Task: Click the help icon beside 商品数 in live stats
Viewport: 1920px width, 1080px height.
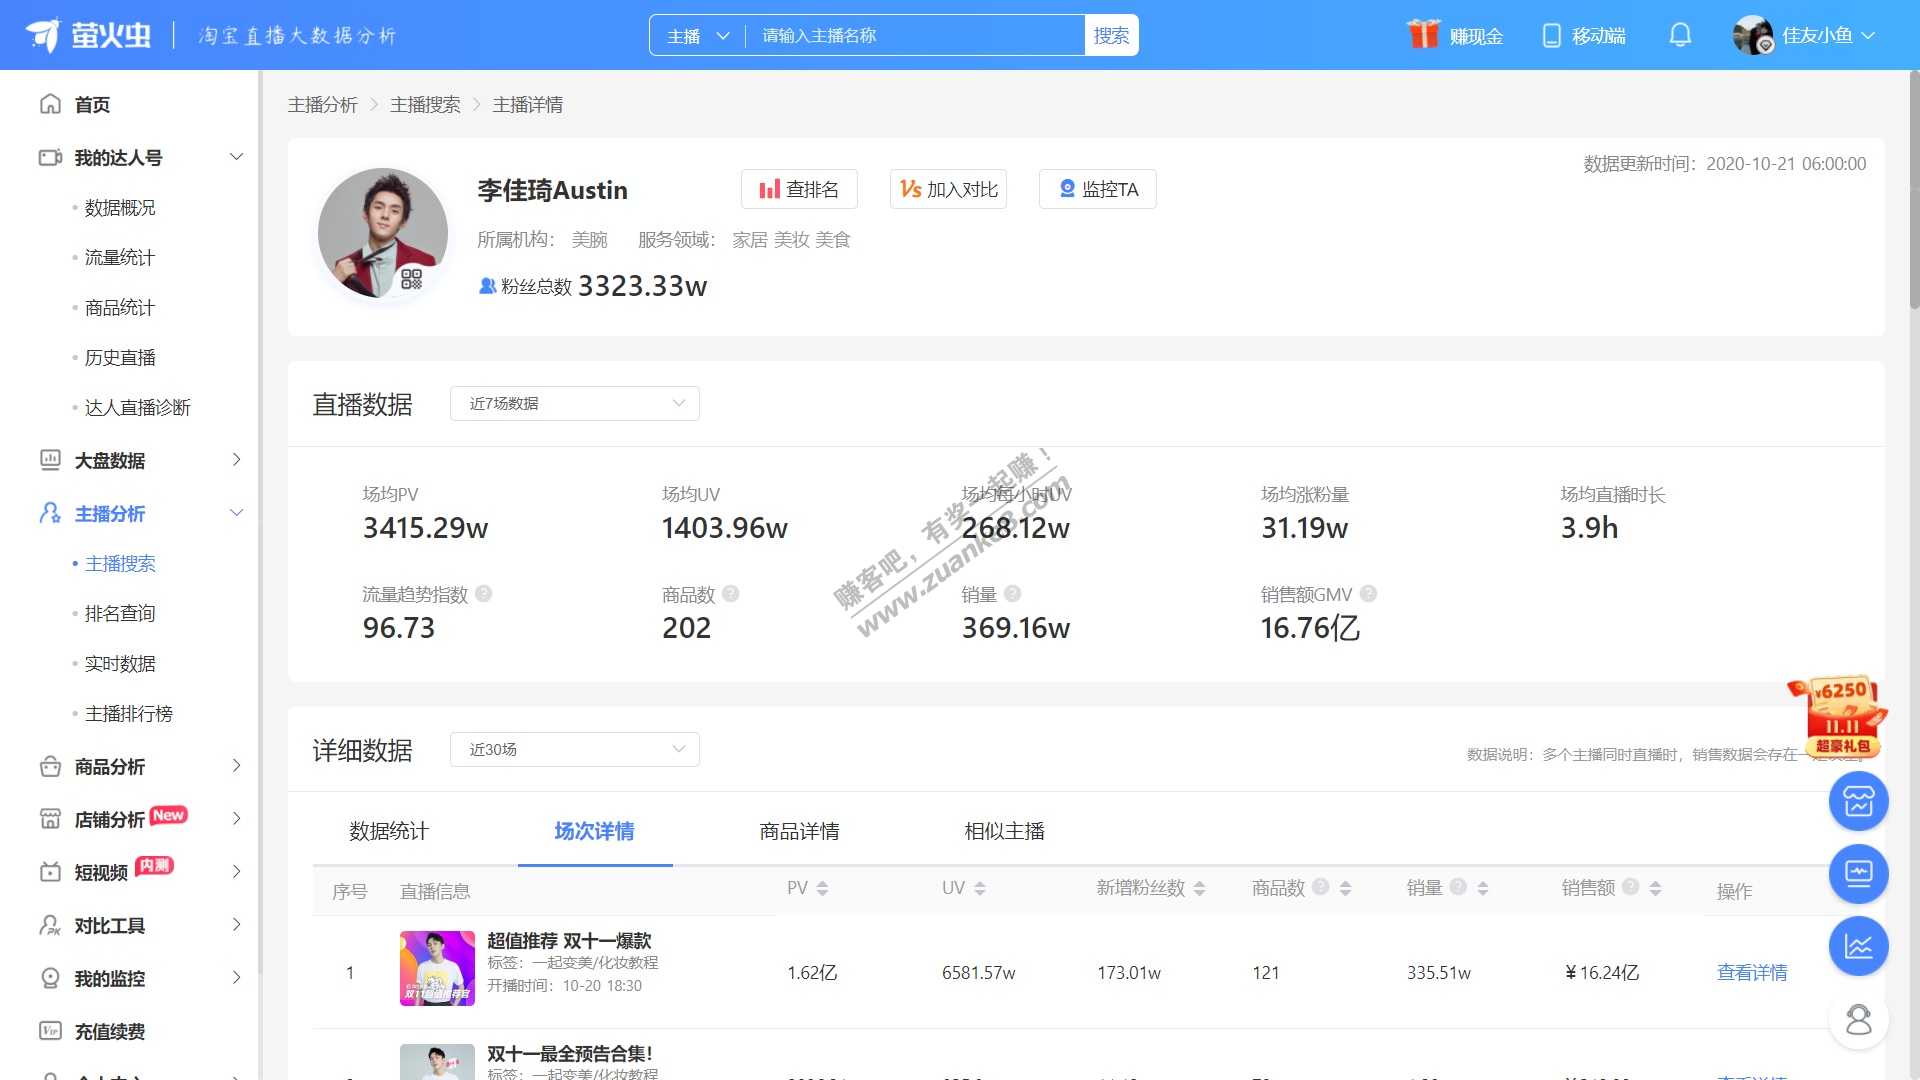Action: pyautogui.click(x=731, y=594)
